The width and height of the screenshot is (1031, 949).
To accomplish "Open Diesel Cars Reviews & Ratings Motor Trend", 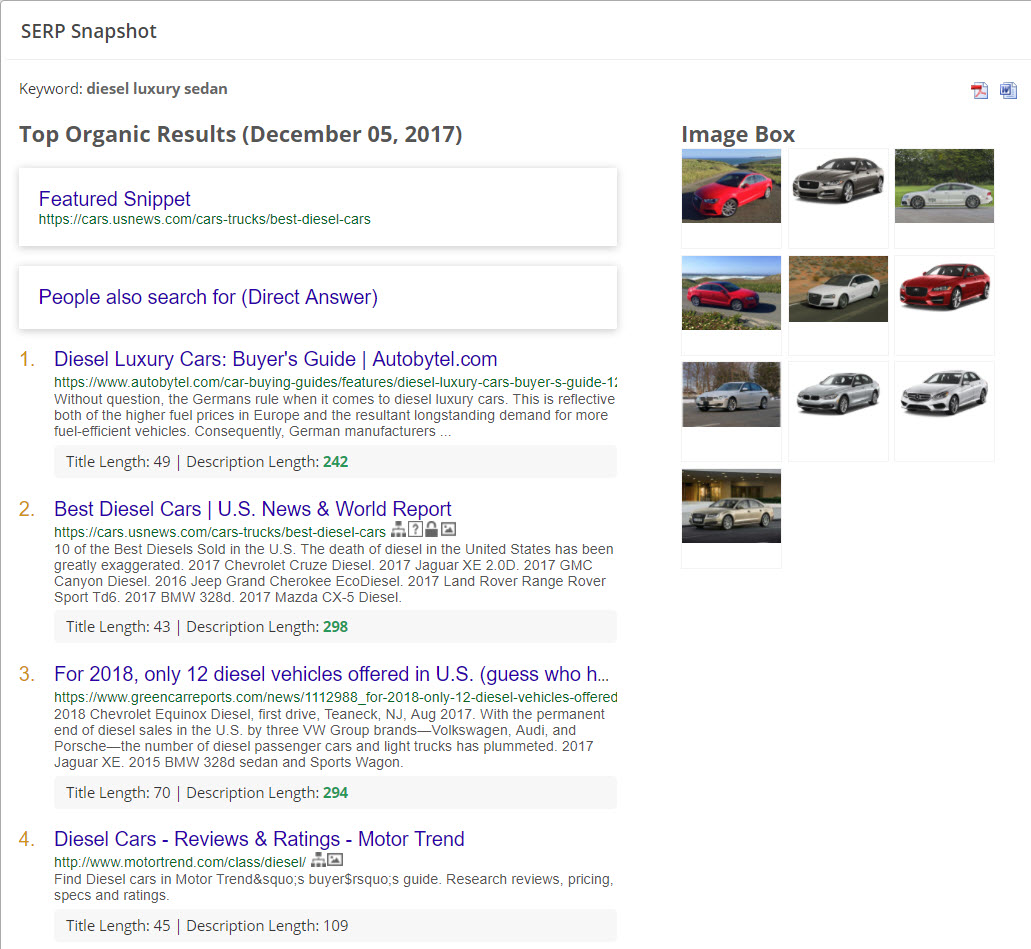I will pyautogui.click(x=259, y=839).
